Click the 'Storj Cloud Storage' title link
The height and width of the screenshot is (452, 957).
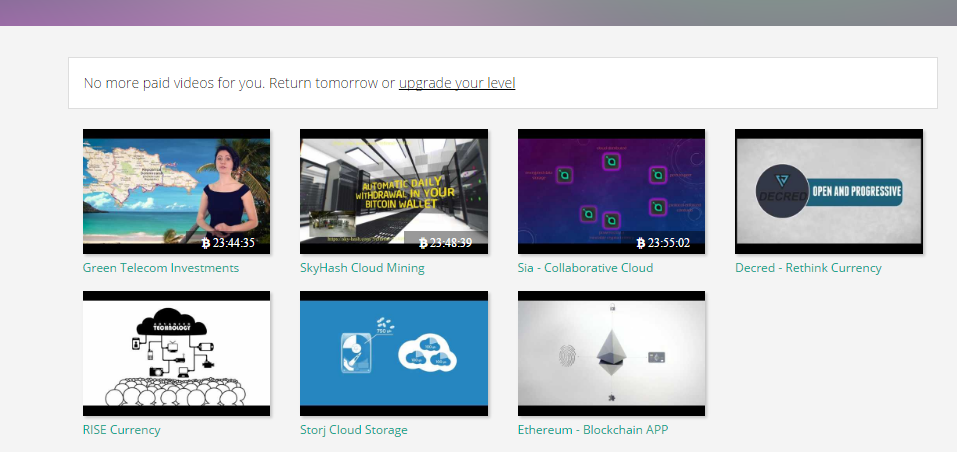(x=353, y=430)
